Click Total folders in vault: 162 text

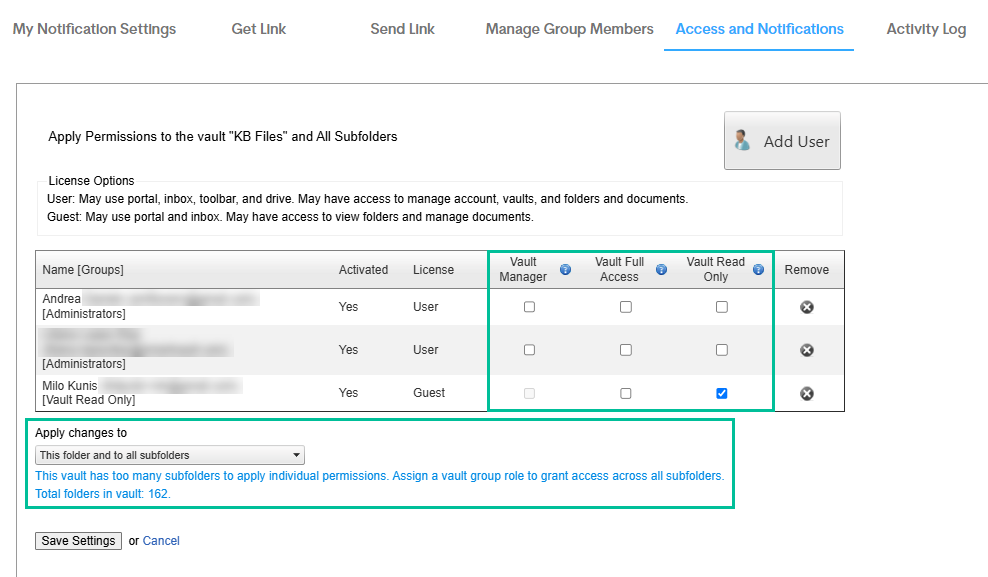coord(103,494)
